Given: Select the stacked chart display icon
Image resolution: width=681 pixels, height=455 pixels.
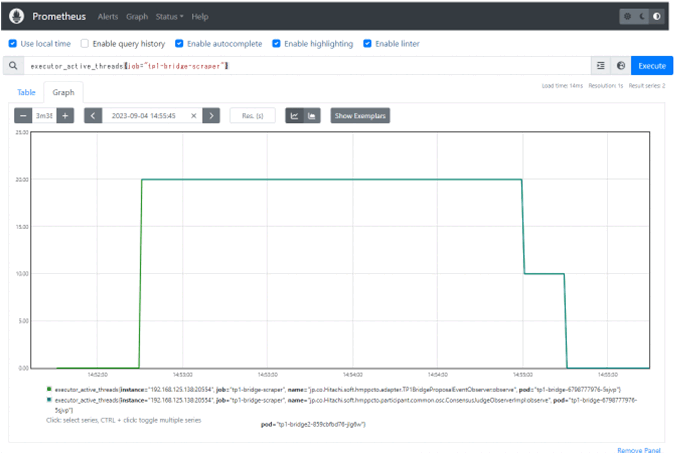Looking at the screenshot, I should point(312,115).
